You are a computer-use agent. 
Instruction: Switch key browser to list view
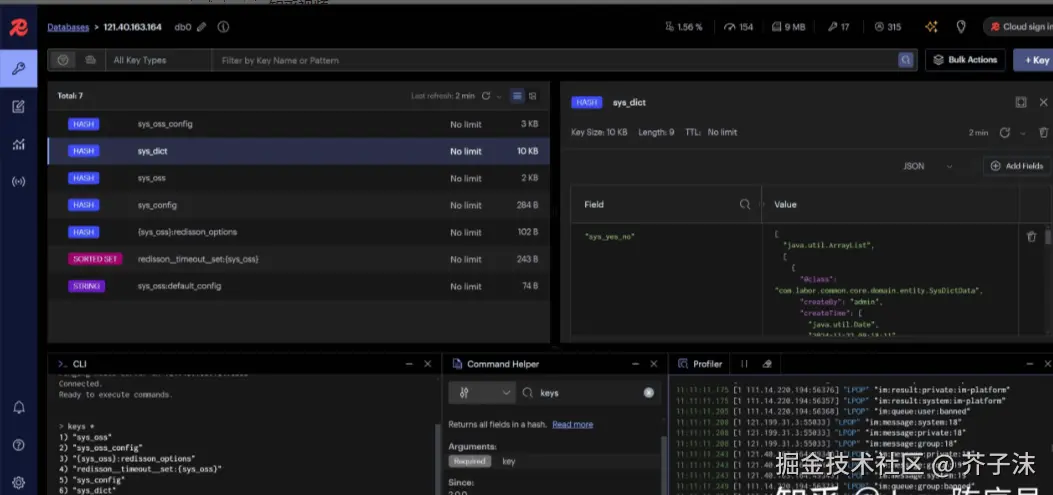517,96
